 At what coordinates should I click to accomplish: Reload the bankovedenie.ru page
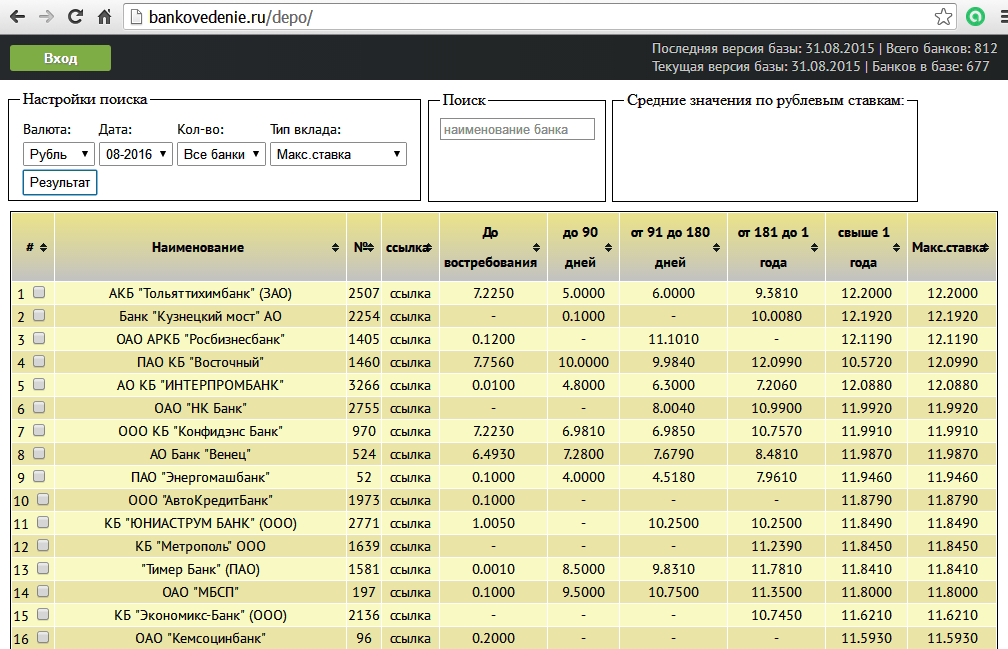[x=75, y=17]
